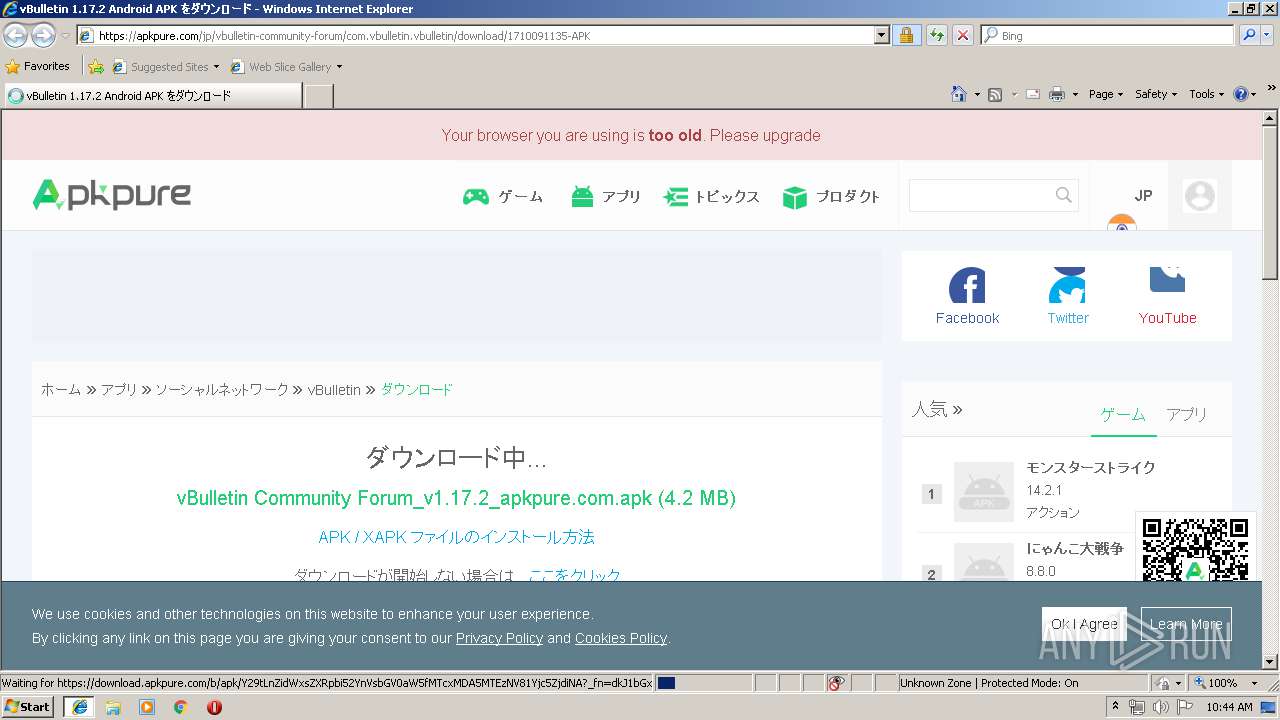Show hidden system tray icons
1280x720 pixels.
(1116, 707)
